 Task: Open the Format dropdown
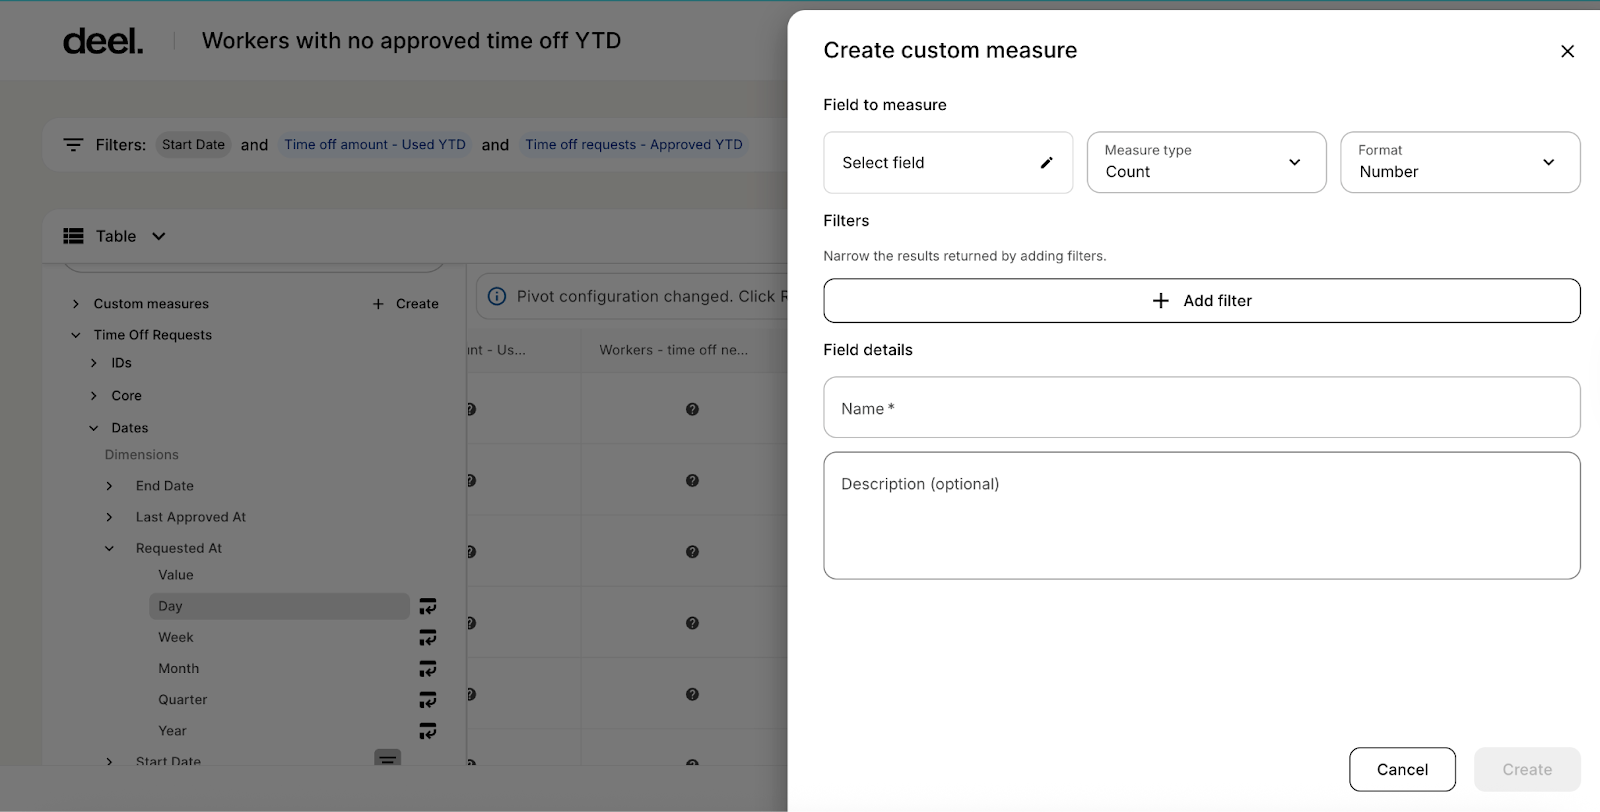click(x=1459, y=162)
